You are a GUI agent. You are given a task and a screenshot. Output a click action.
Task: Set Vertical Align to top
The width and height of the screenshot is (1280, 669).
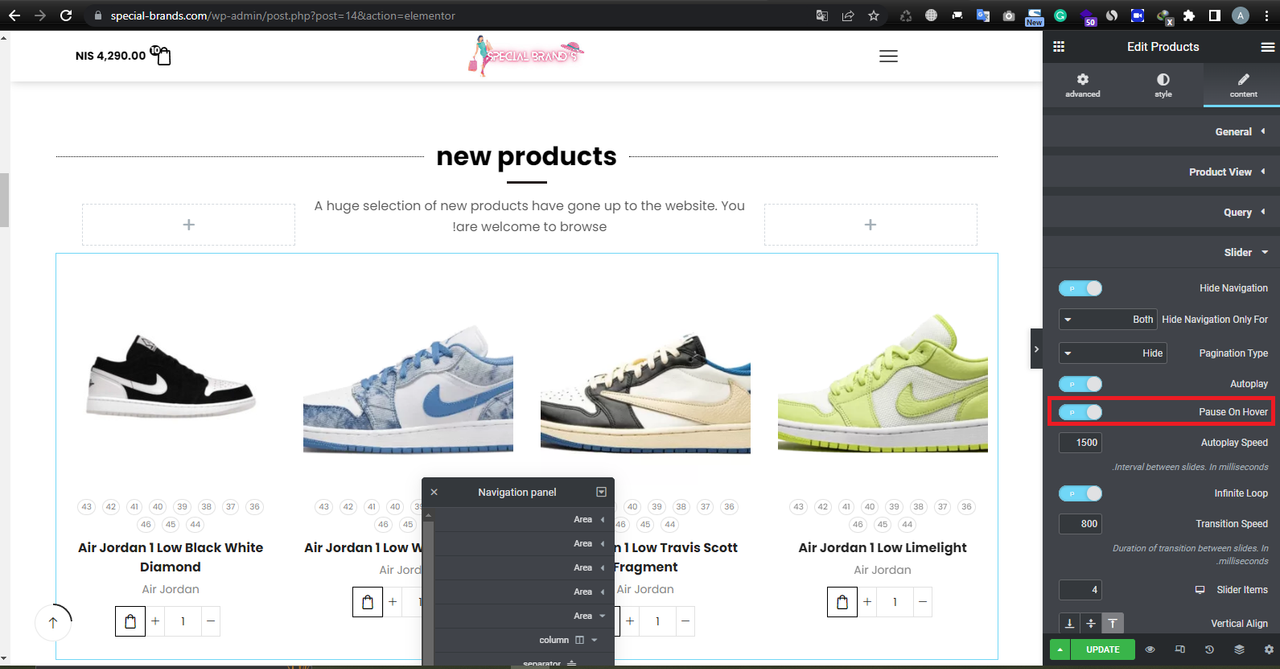(1113, 623)
